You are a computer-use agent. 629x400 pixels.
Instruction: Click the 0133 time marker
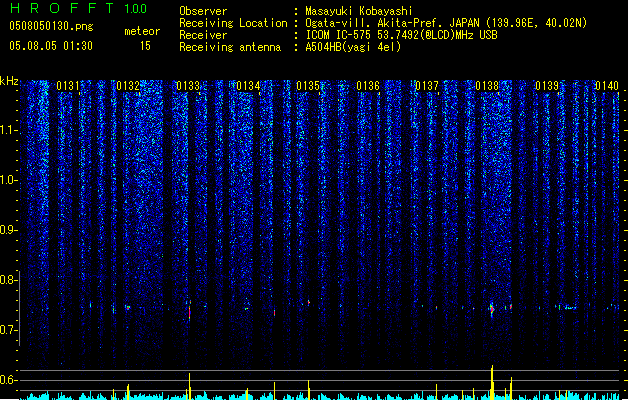(188, 86)
